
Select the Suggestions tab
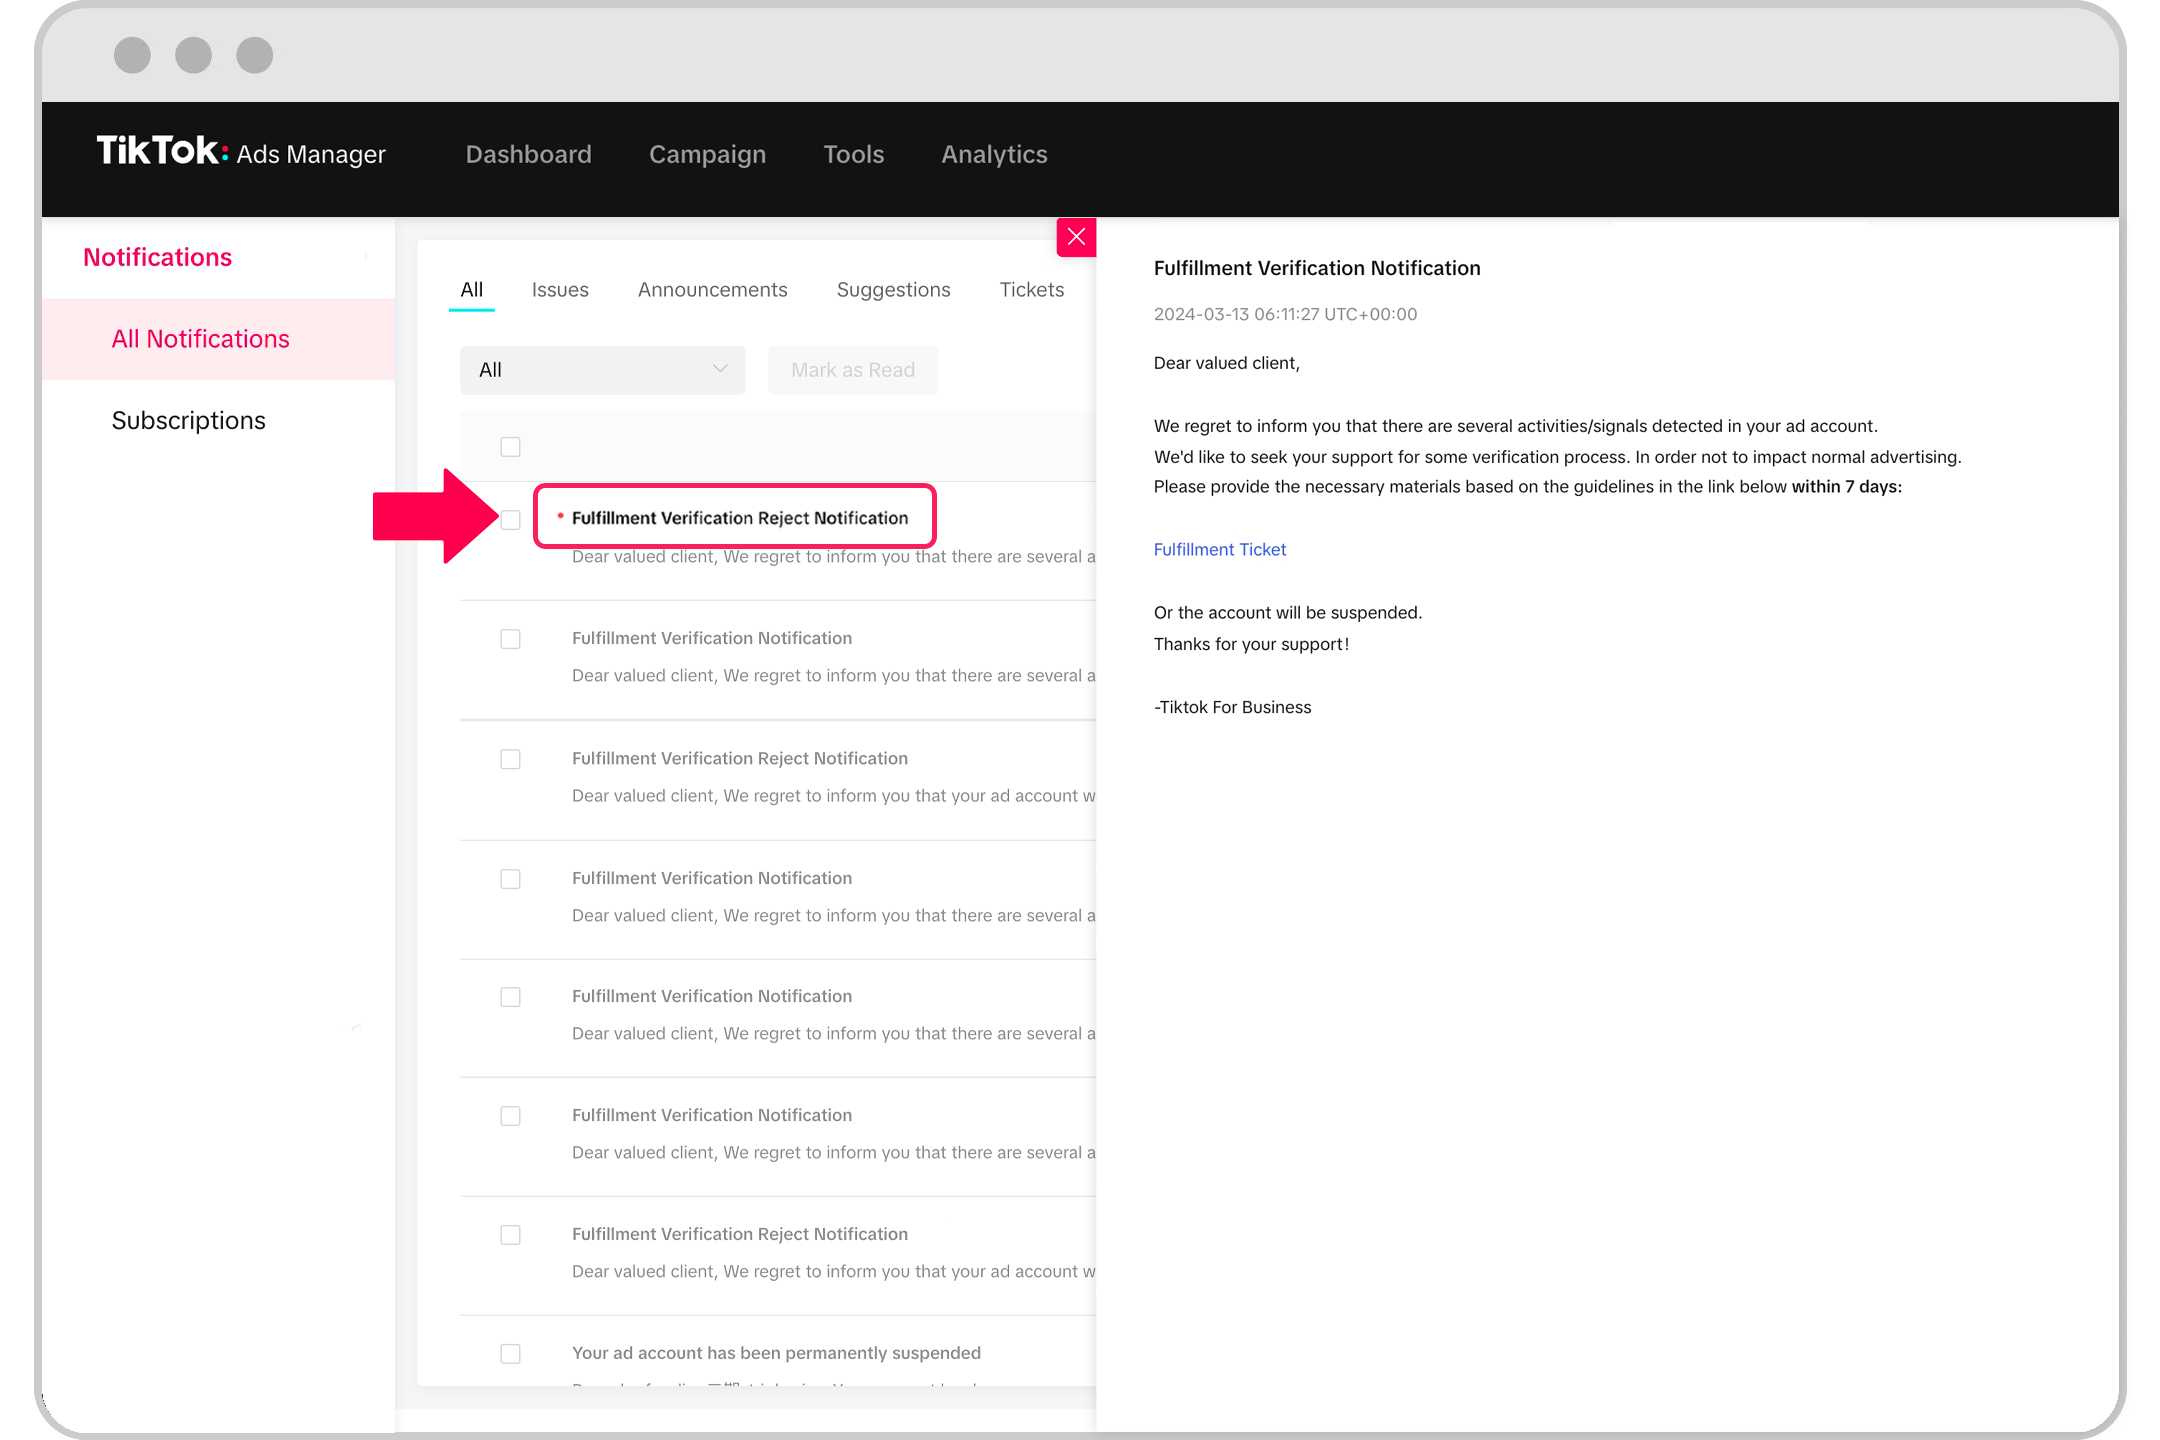892,288
